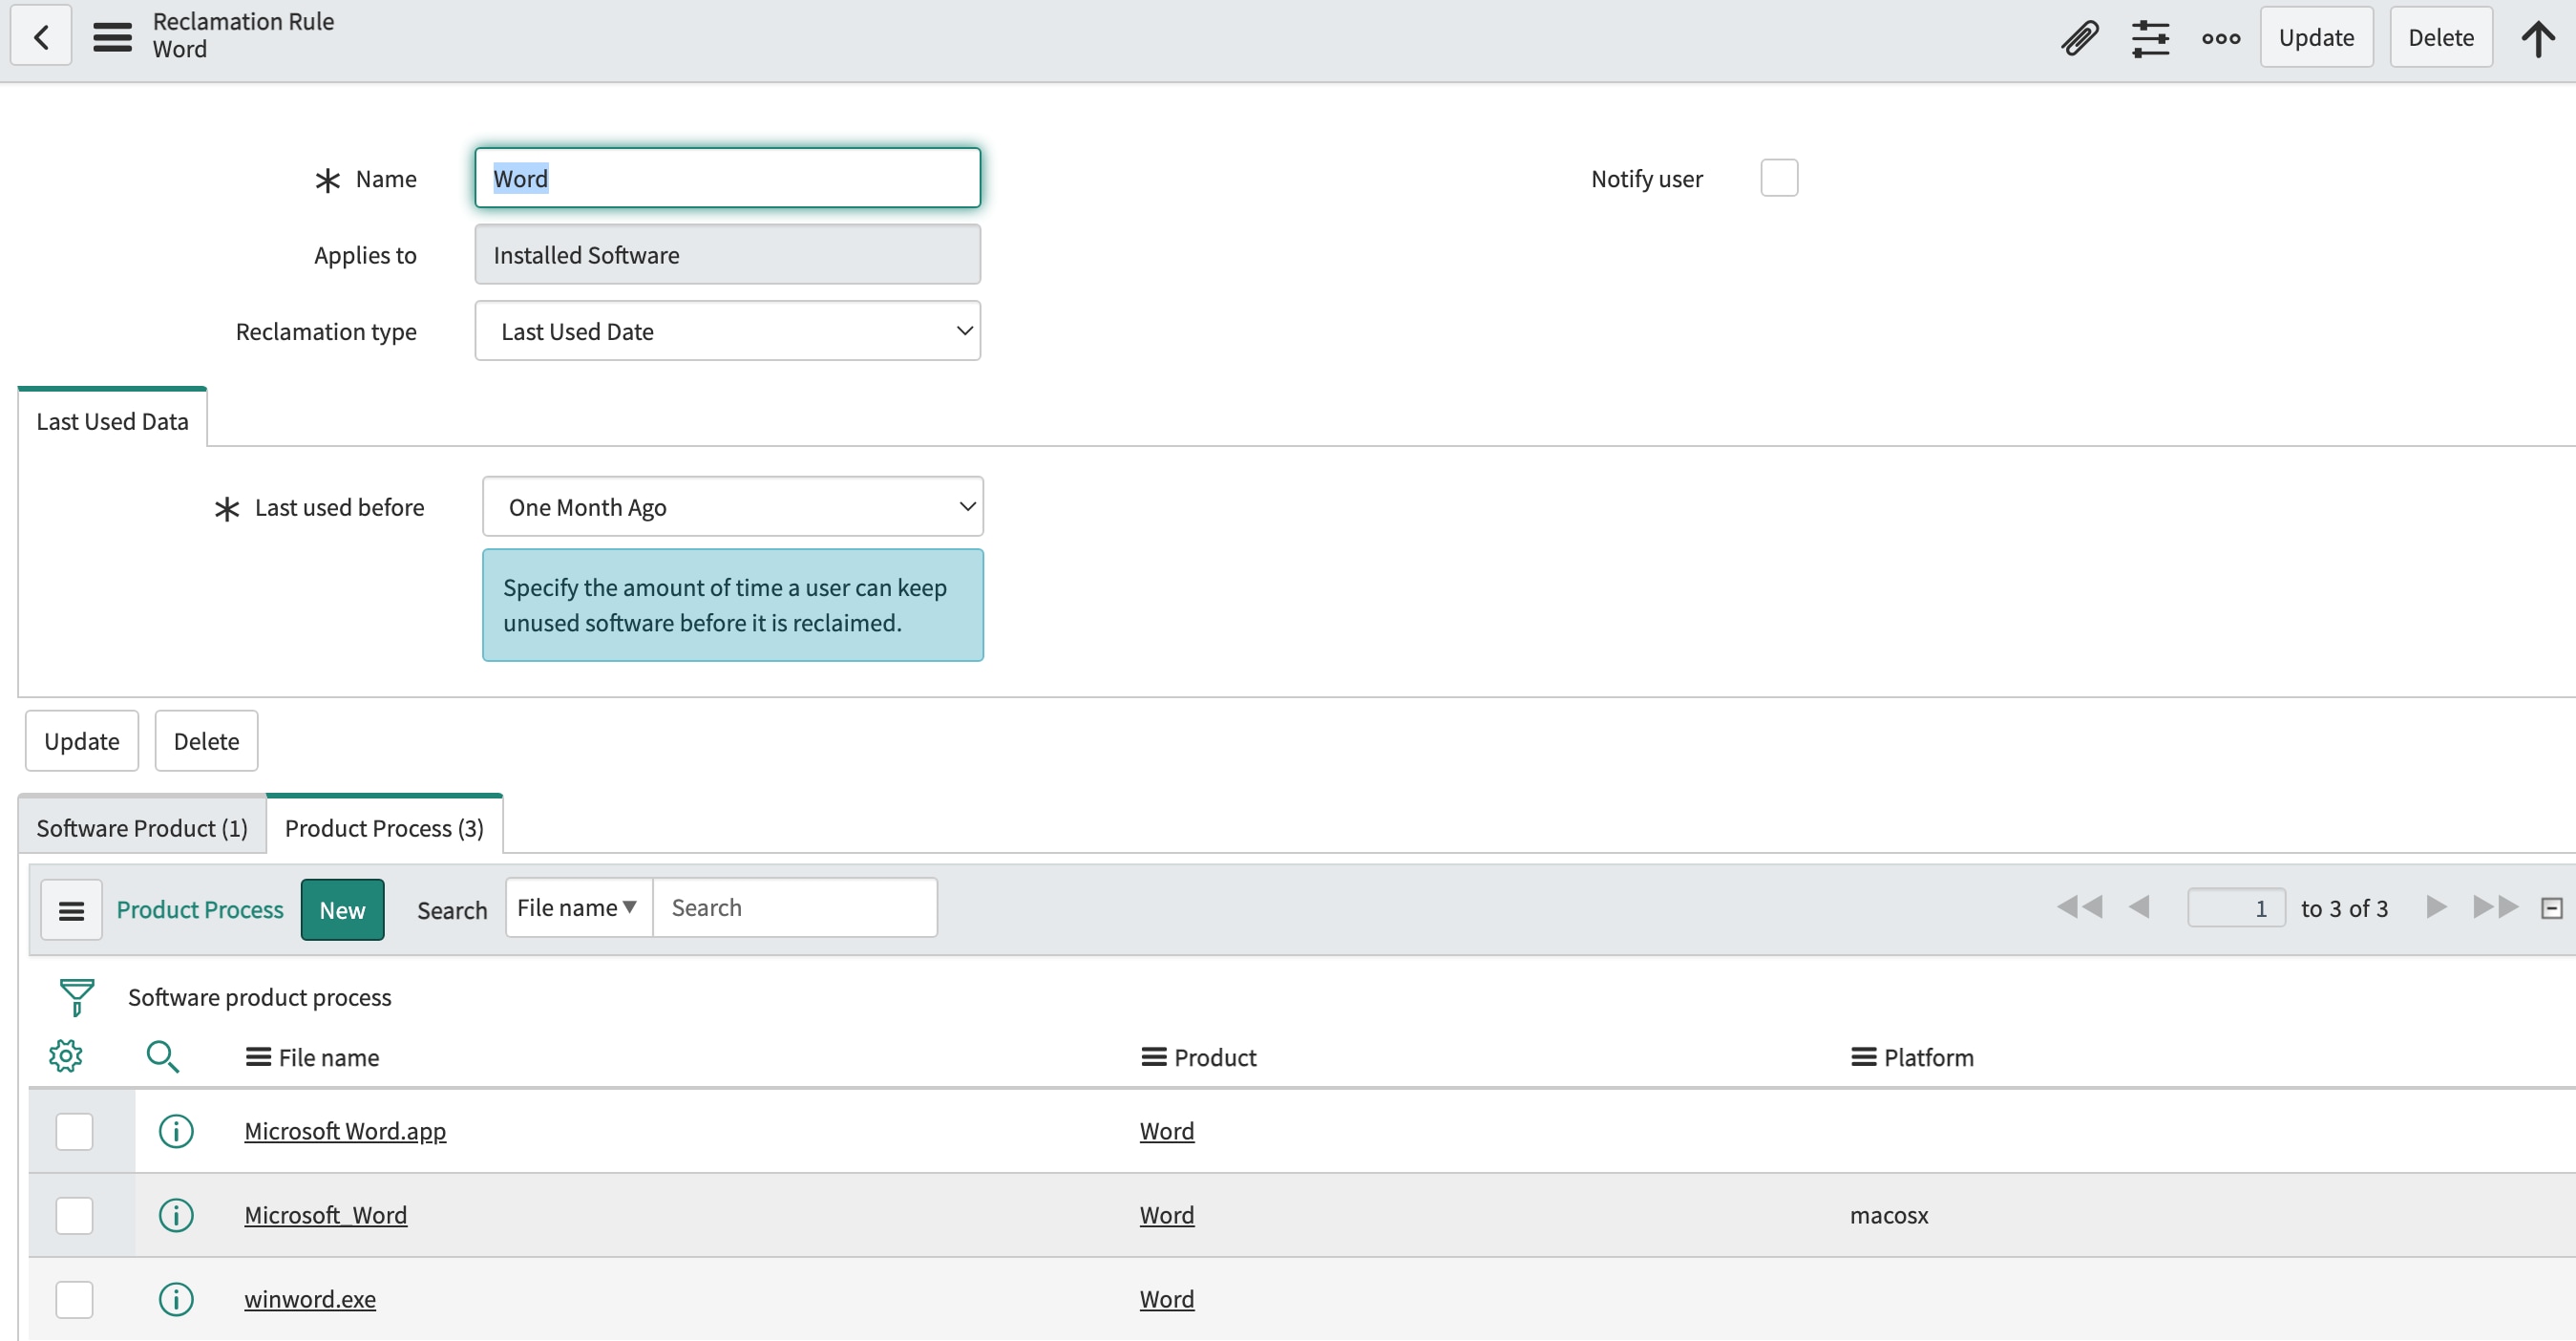Collapse the Product Process list section
The height and width of the screenshot is (1341, 2576).
[x=2551, y=908]
